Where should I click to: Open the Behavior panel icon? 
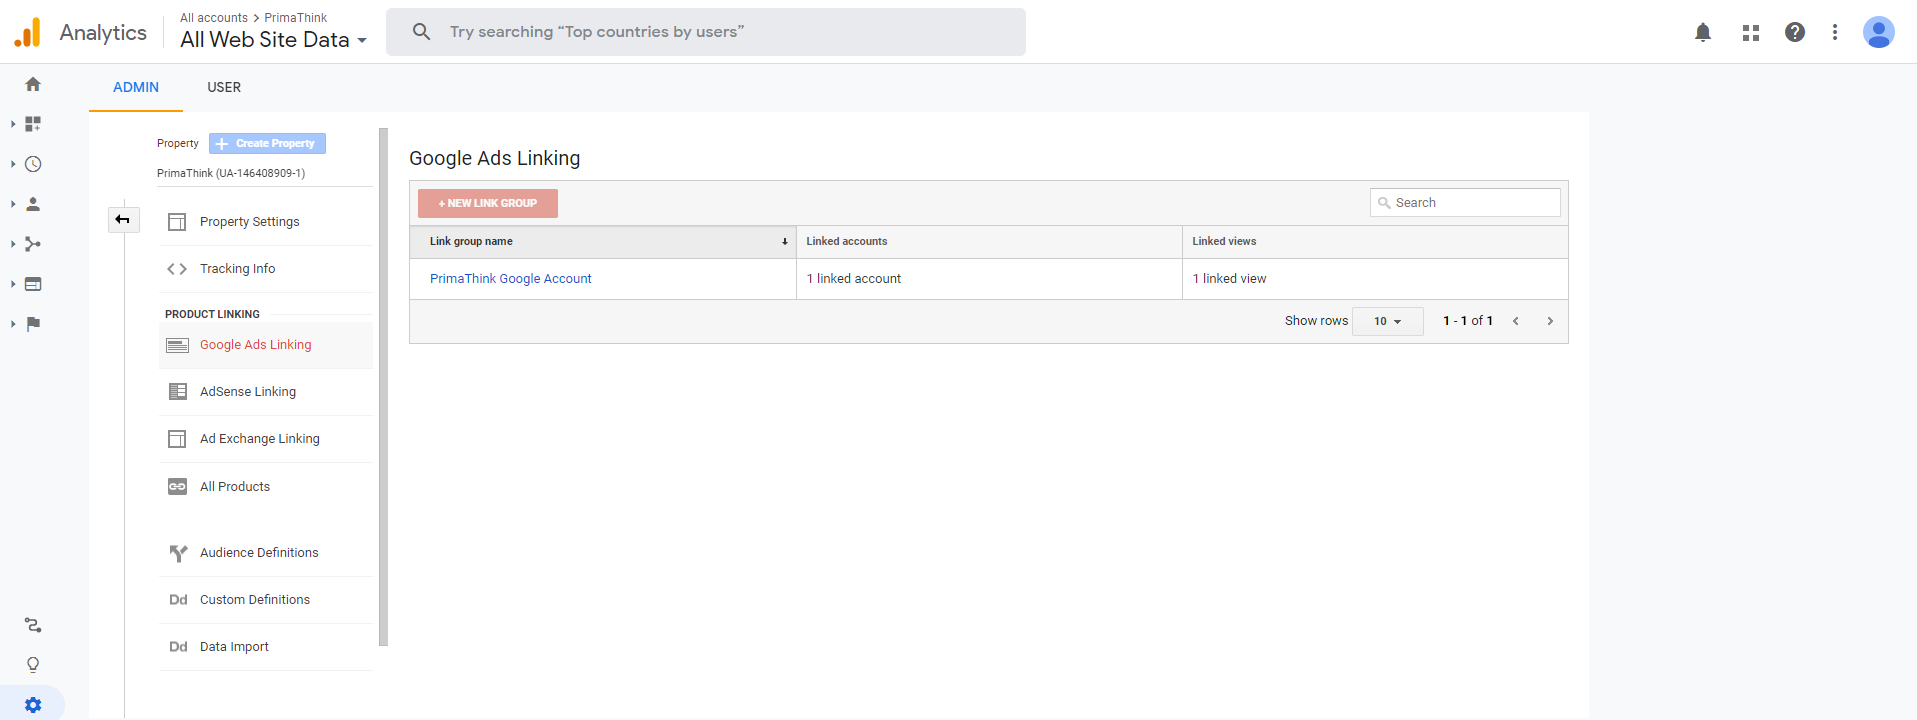tap(33, 284)
